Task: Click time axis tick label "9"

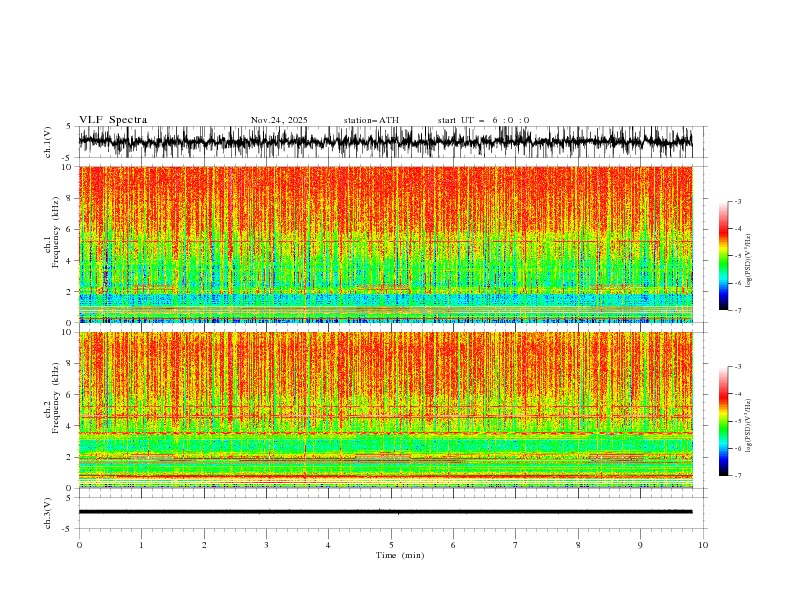Action: 640,545
